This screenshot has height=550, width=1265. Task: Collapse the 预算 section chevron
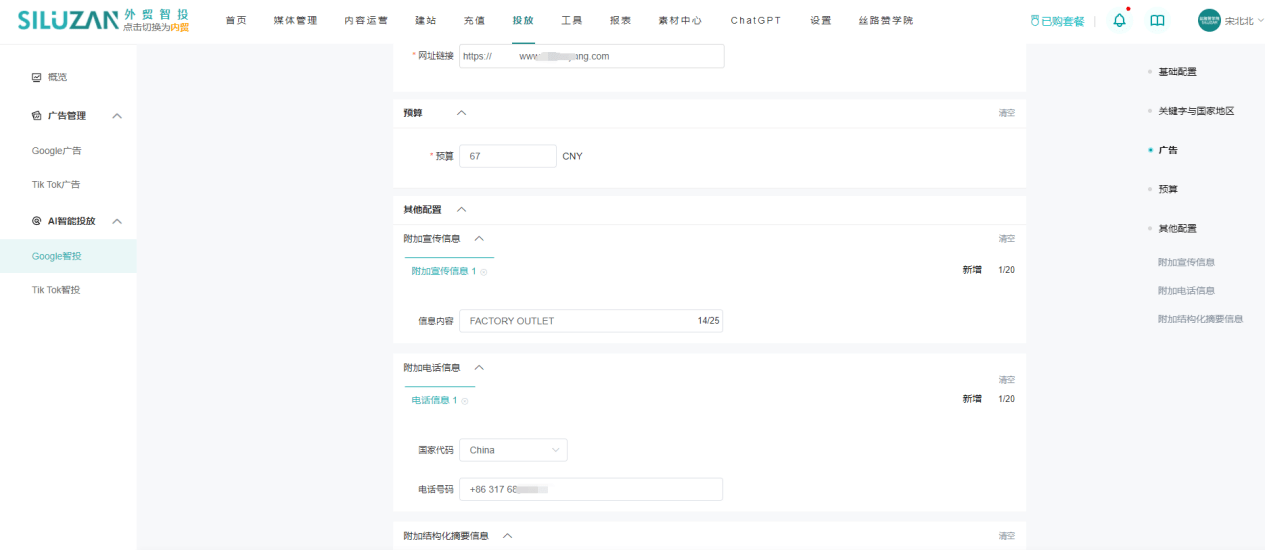(461, 113)
